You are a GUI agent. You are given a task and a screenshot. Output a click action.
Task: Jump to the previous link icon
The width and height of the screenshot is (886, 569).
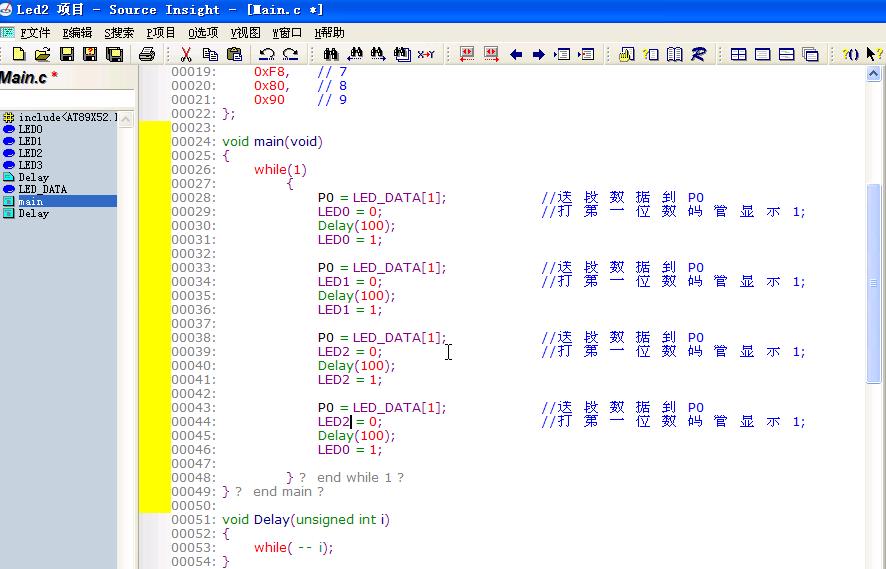click(x=467, y=54)
